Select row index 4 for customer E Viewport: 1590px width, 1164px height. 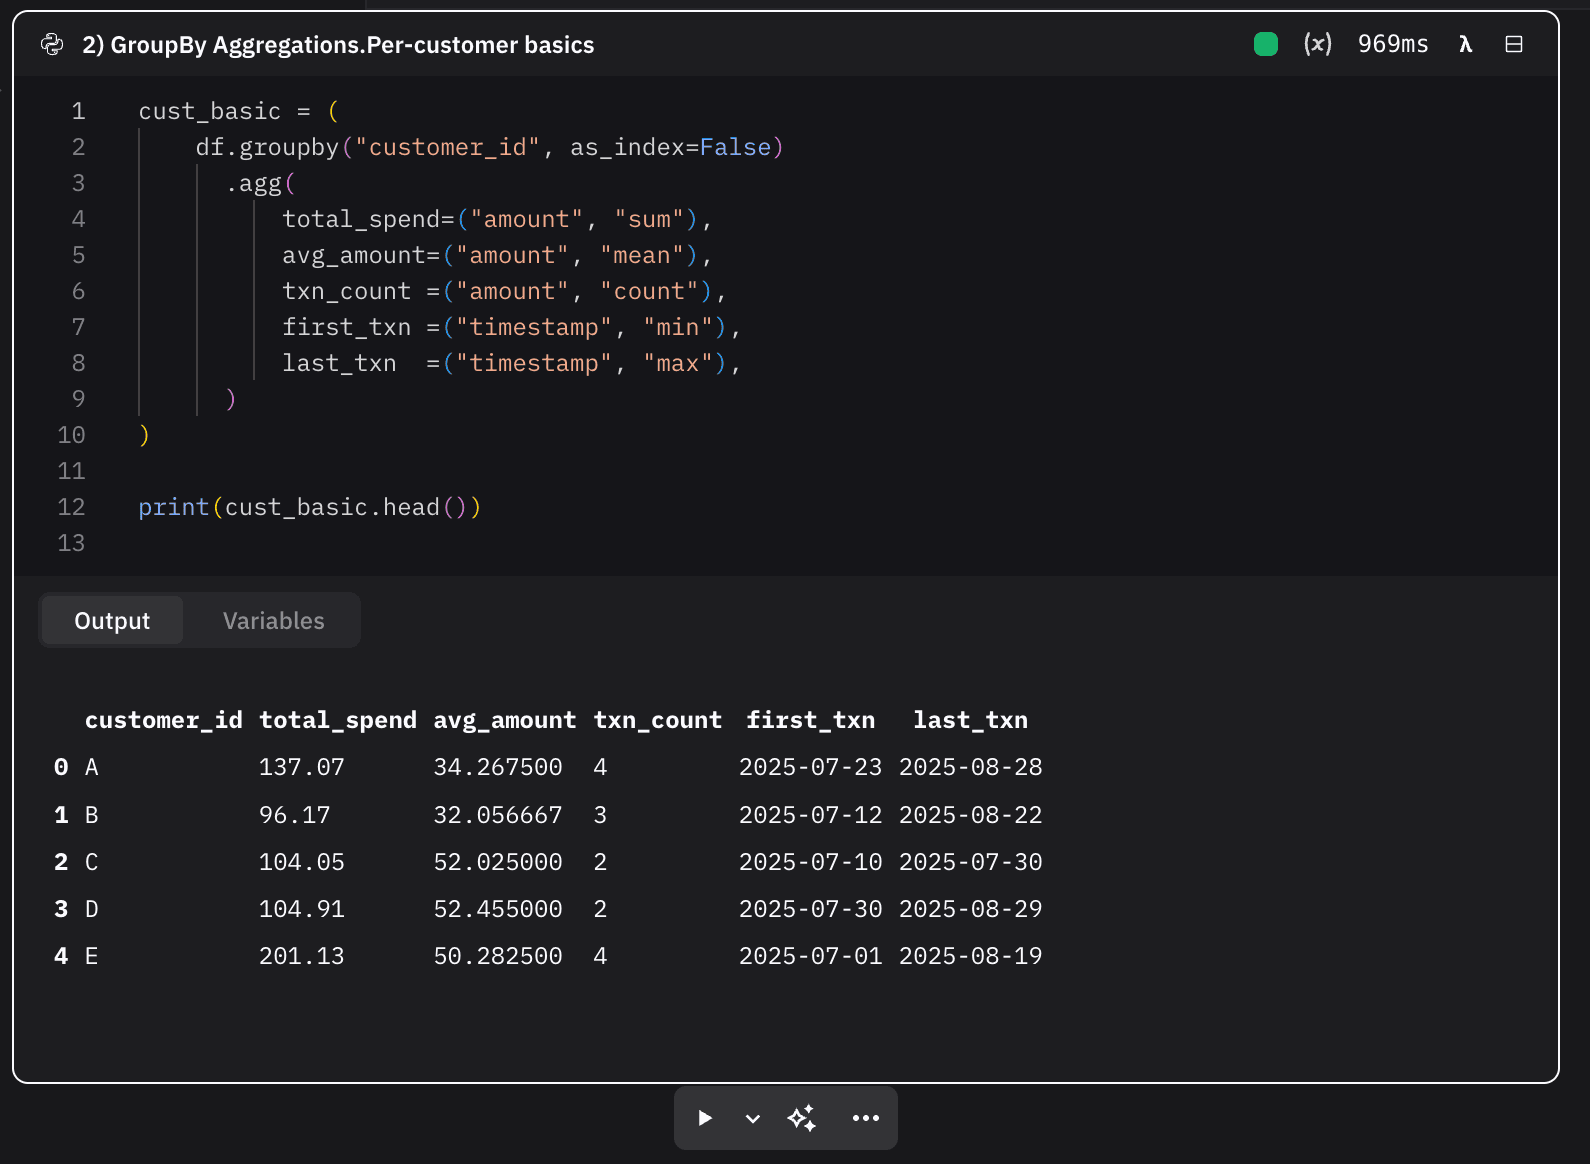[x=61, y=956]
